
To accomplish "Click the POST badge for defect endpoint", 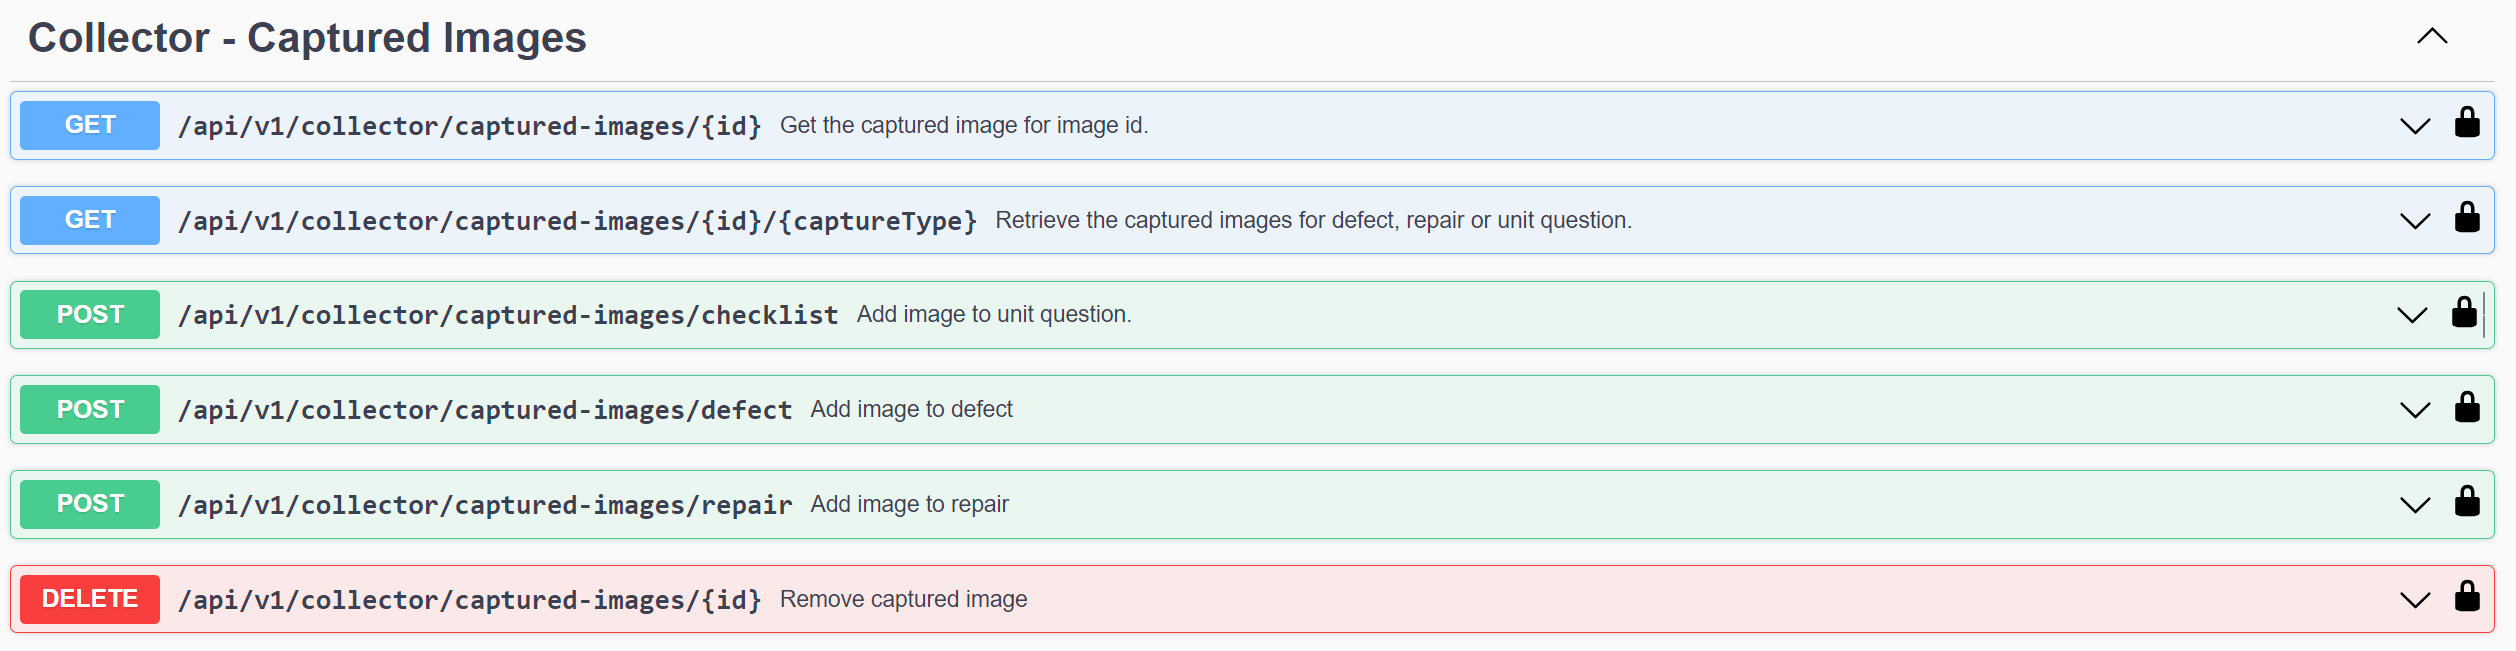I will click(x=90, y=409).
